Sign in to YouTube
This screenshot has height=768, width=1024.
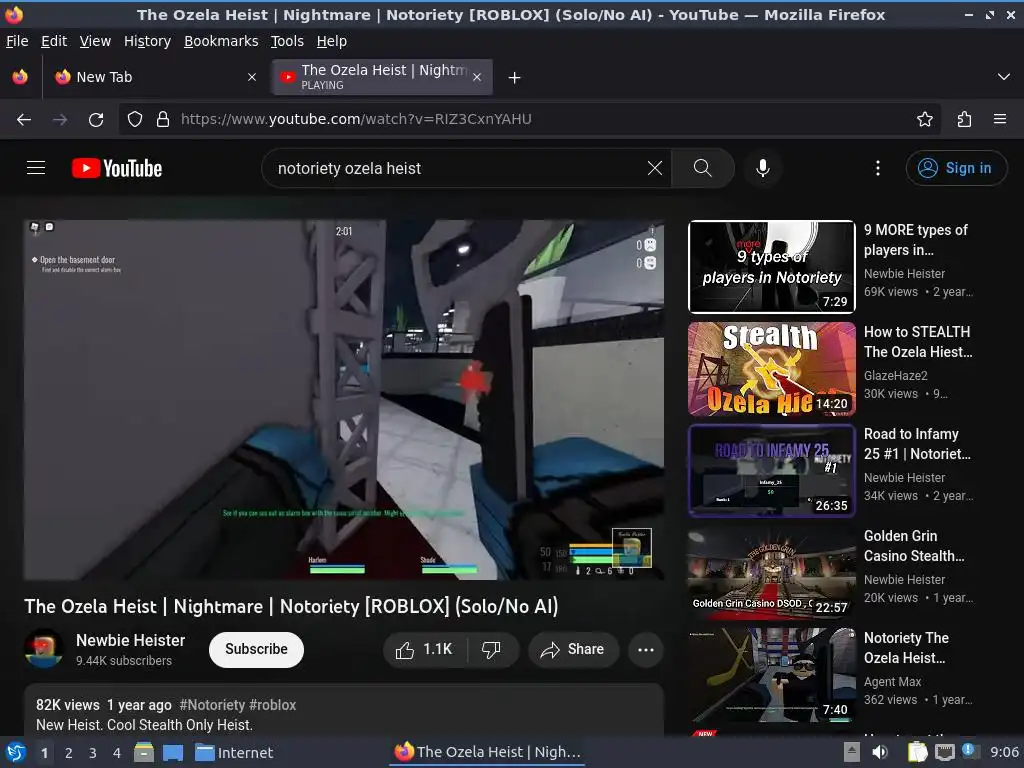(956, 168)
